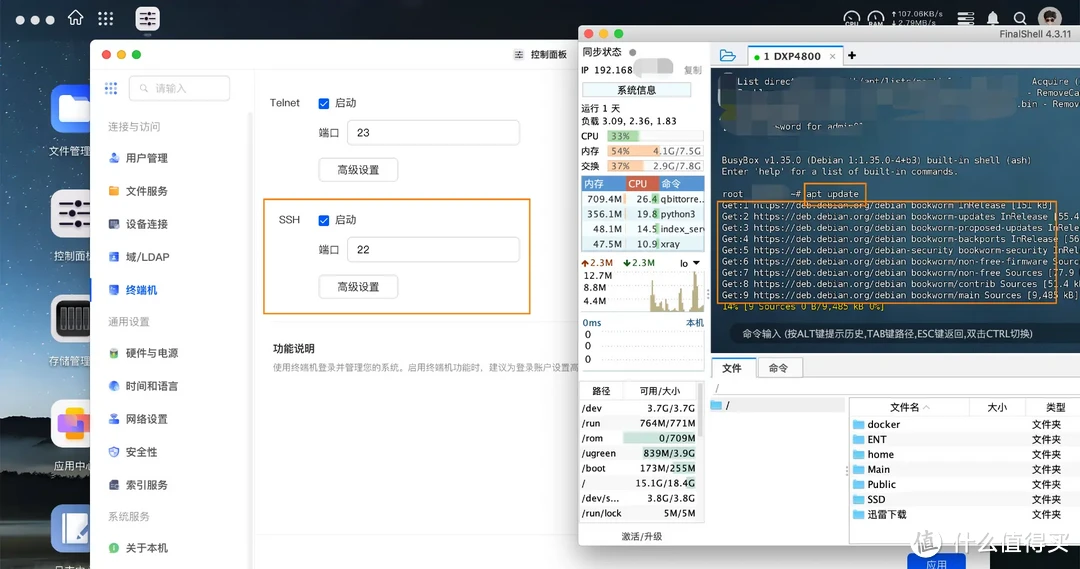
Task: Select 终端机 in sidebar
Action: 133,290
